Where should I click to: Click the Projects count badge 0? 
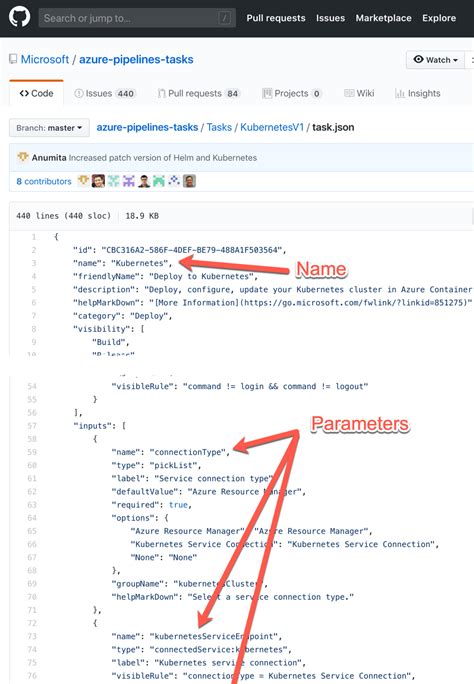(x=317, y=93)
